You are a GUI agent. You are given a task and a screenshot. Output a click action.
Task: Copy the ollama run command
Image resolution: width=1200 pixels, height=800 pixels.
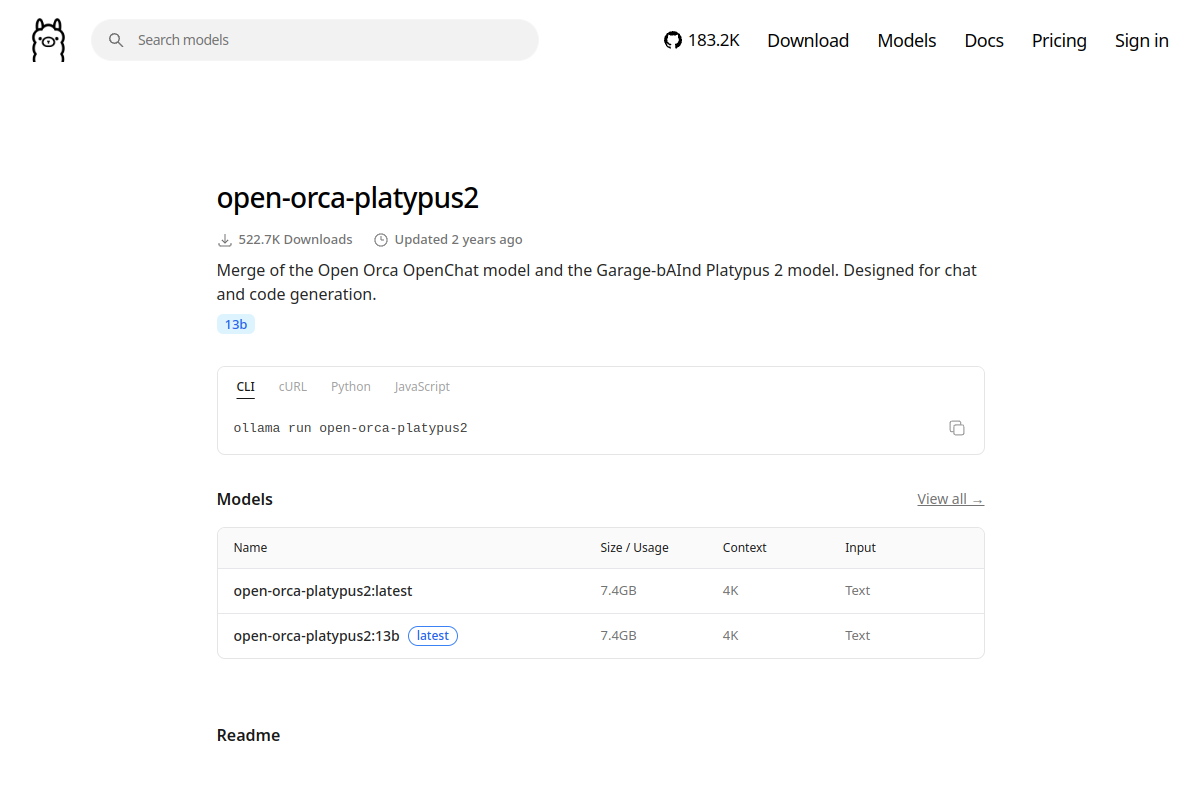coord(957,428)
